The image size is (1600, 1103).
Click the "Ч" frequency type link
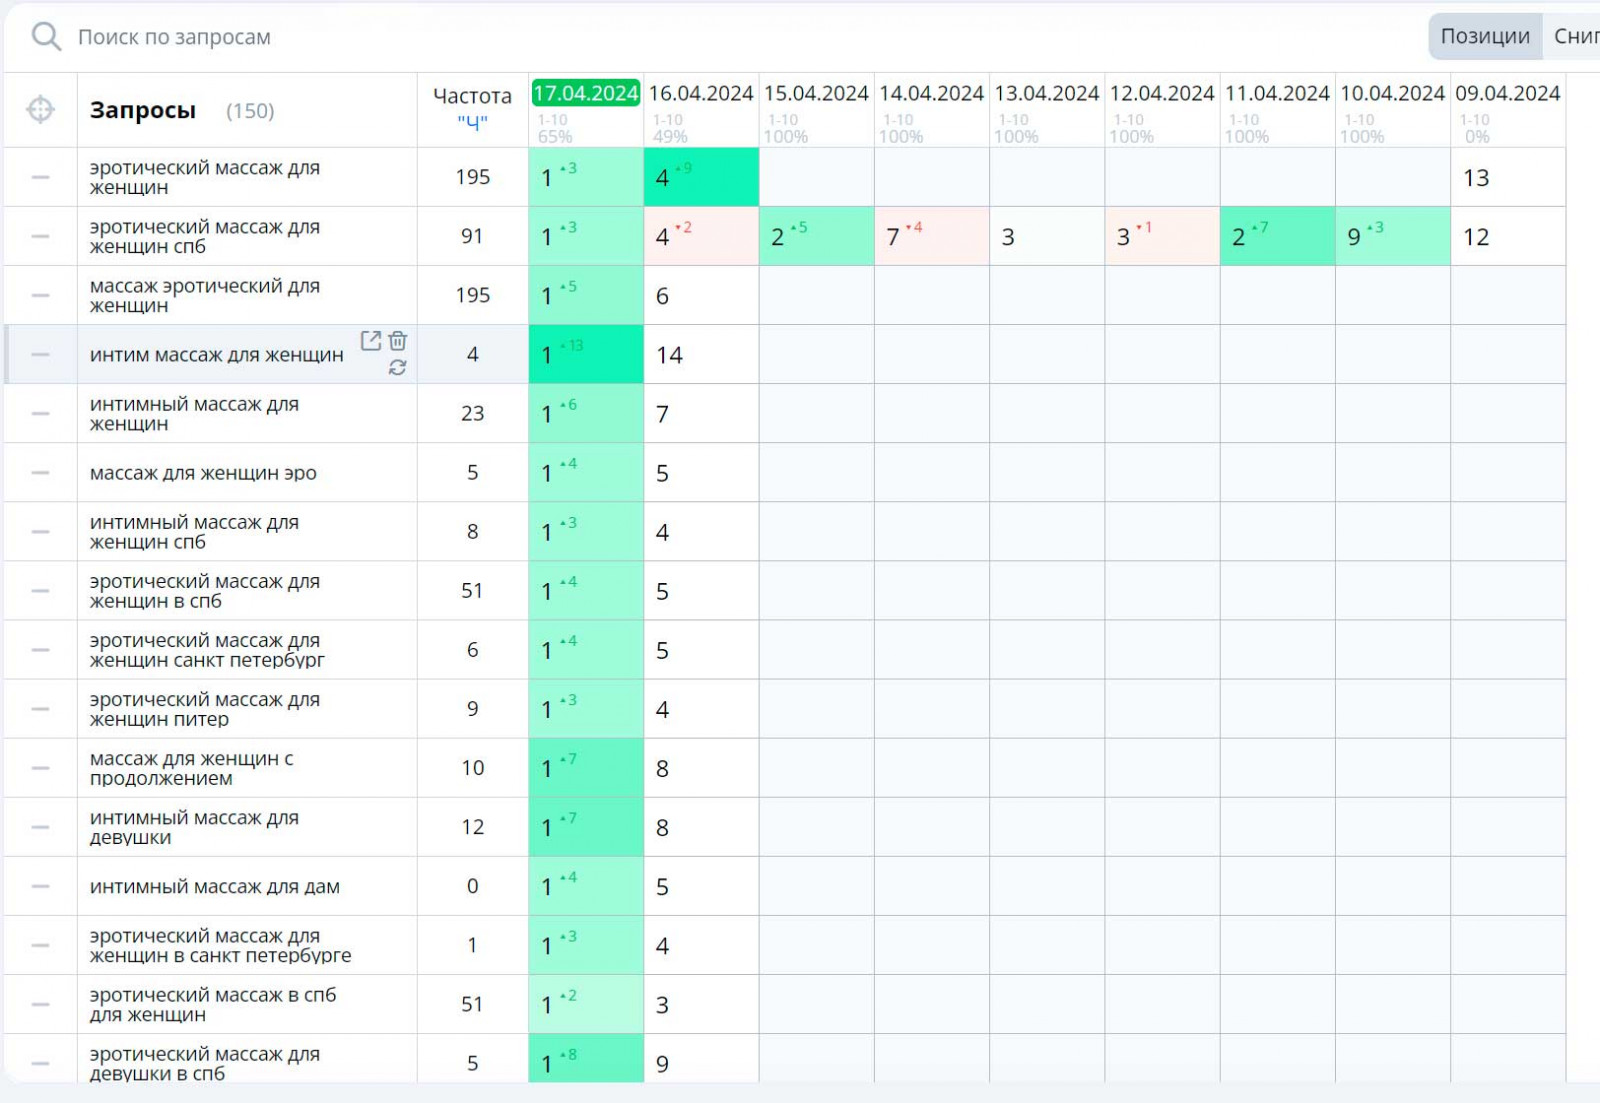click(472, 122)
